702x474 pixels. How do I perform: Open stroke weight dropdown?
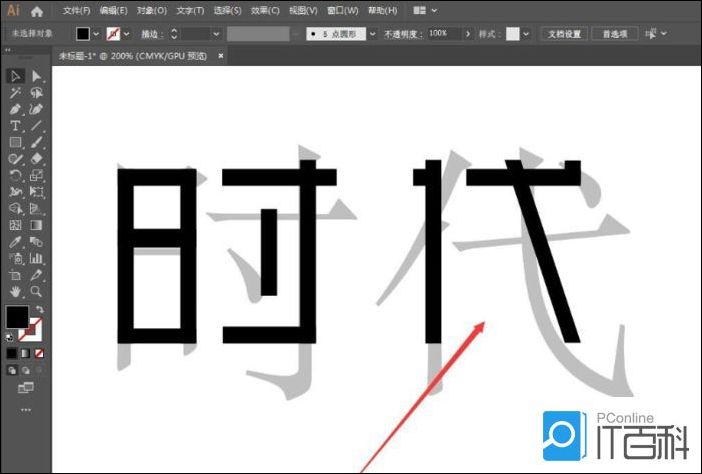tap(217, 34)
